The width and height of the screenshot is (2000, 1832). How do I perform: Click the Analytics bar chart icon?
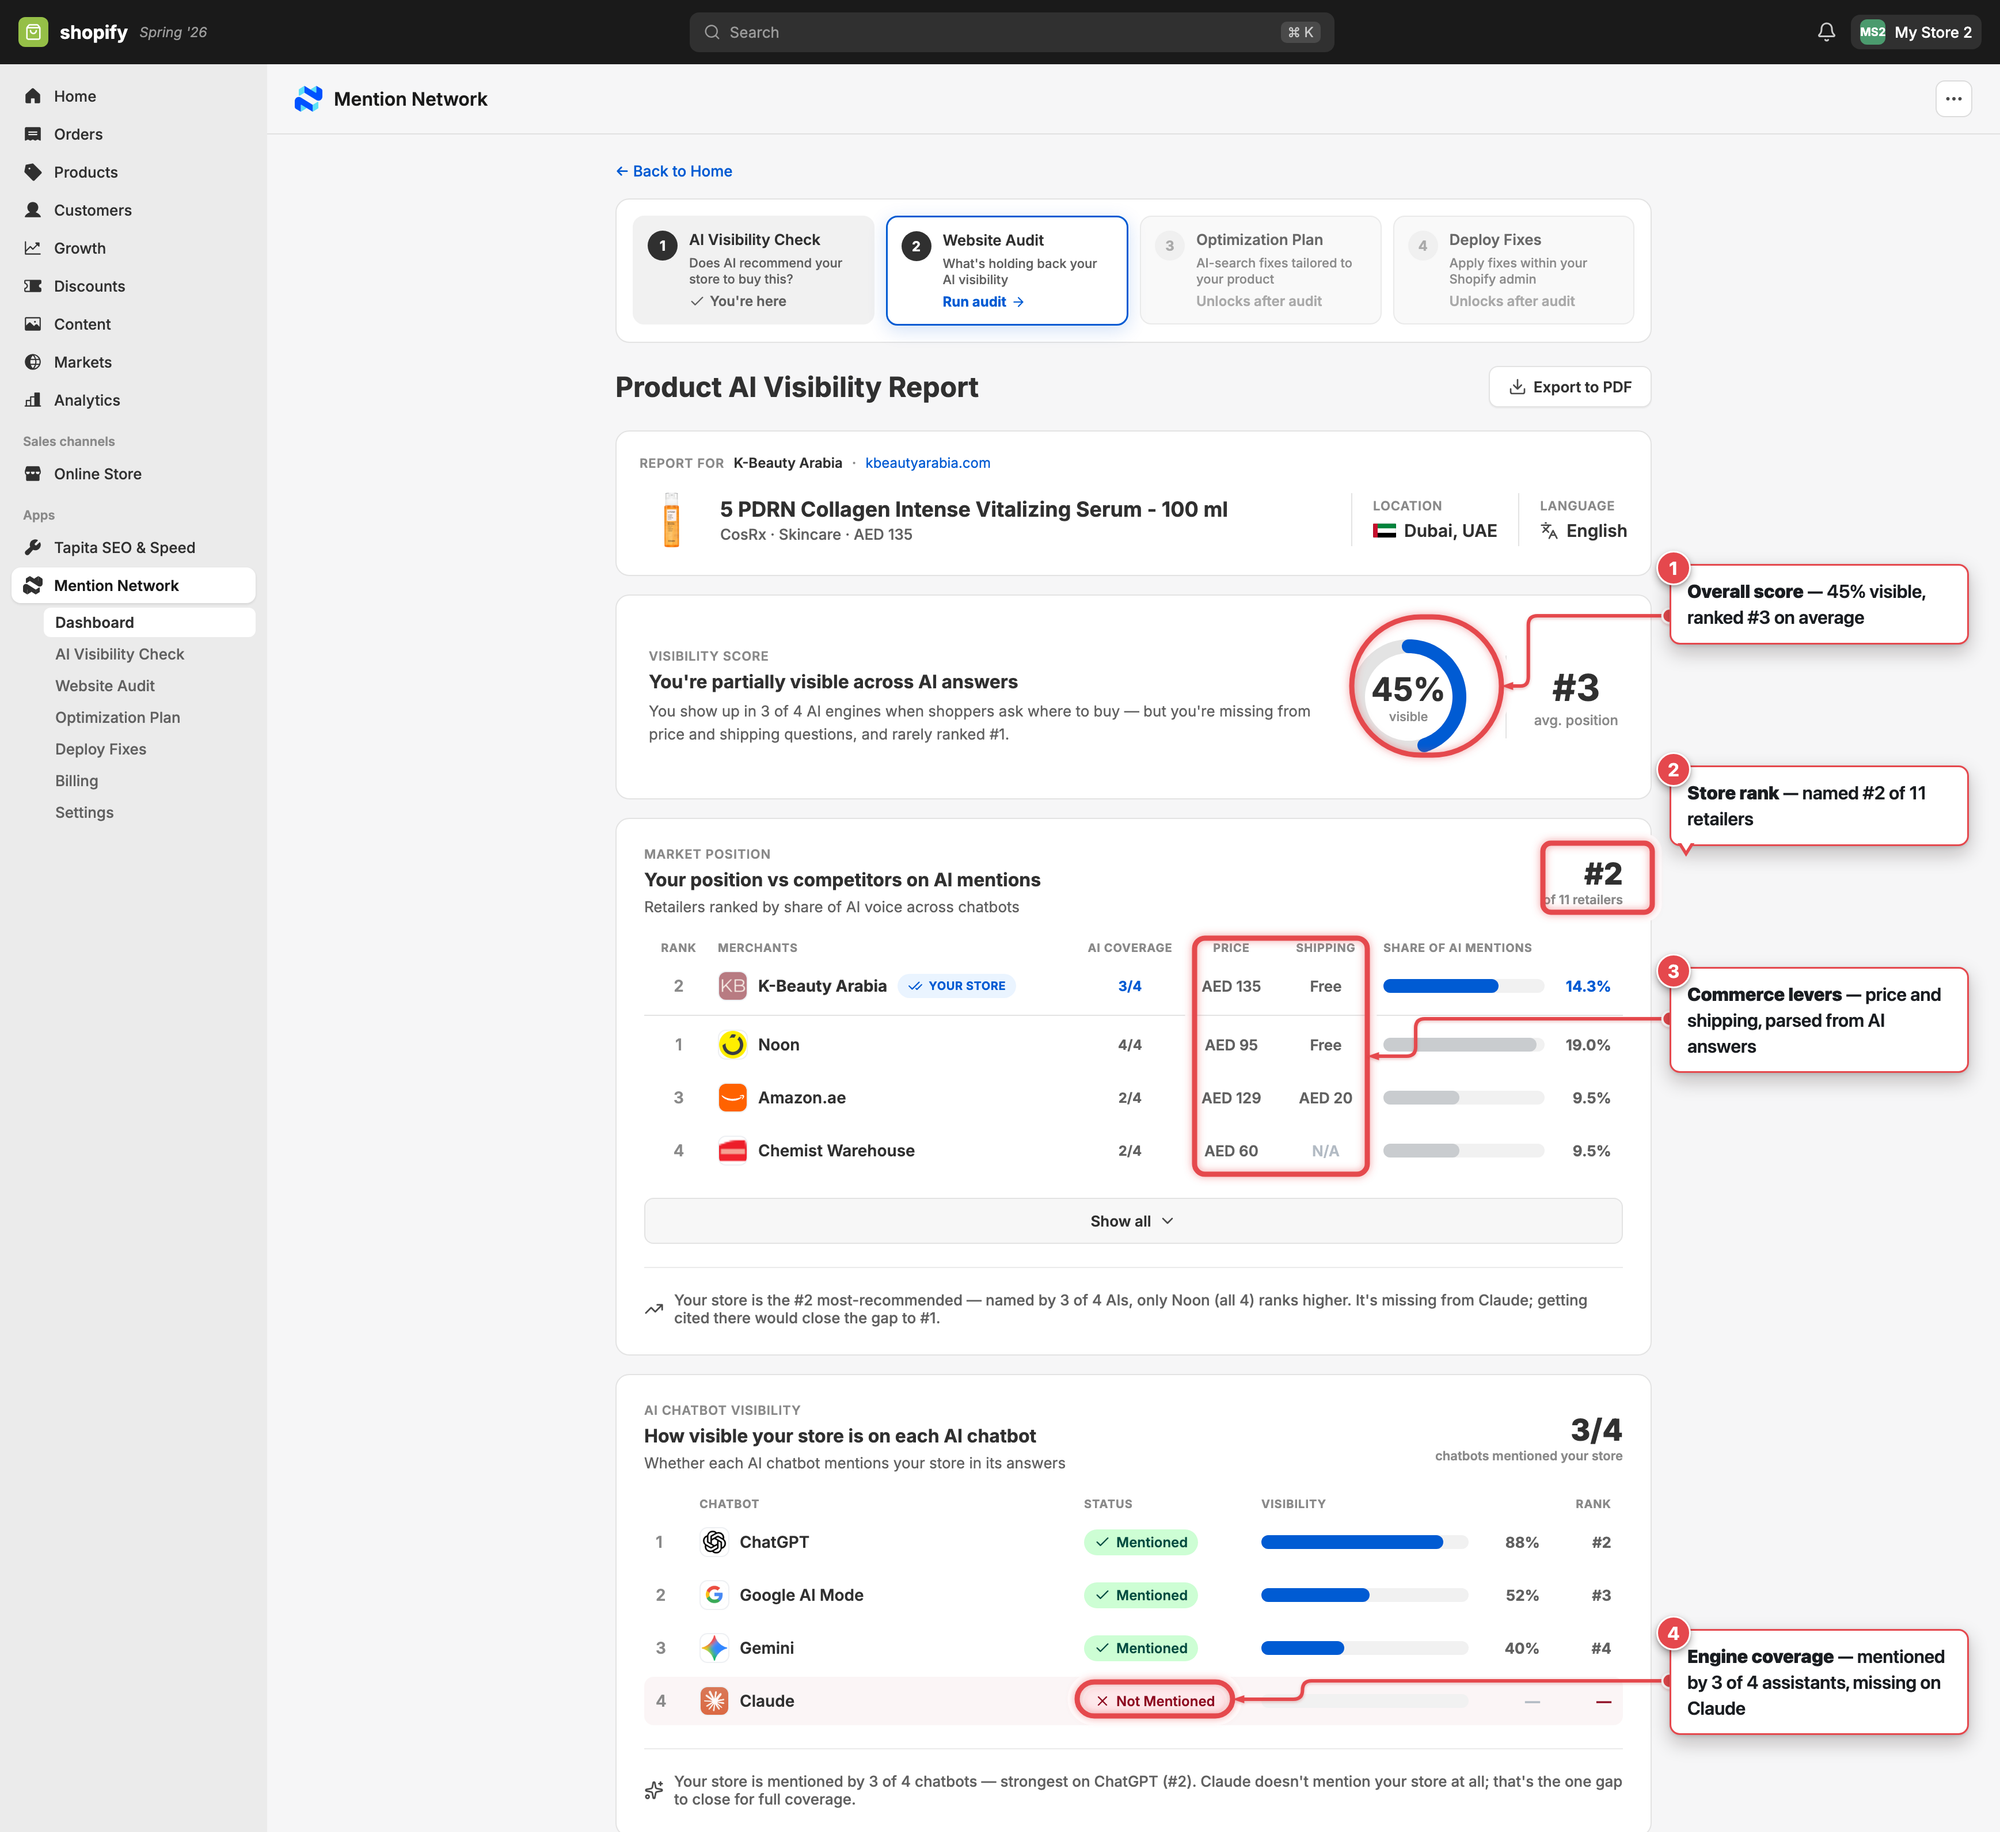click(x=33, y=400)
